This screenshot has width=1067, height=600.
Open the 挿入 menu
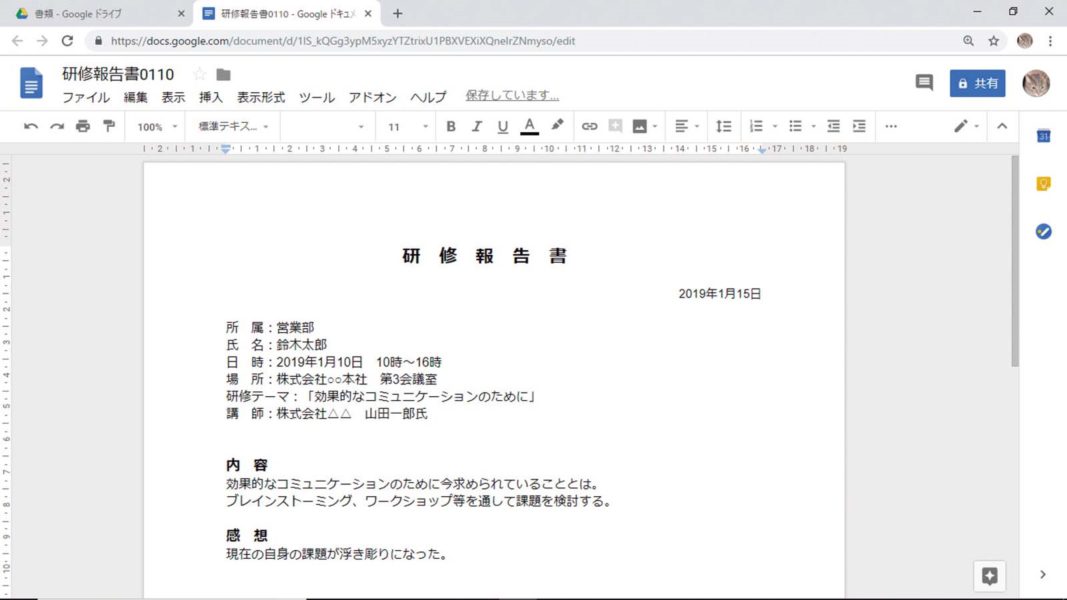[x=211, y=97]
